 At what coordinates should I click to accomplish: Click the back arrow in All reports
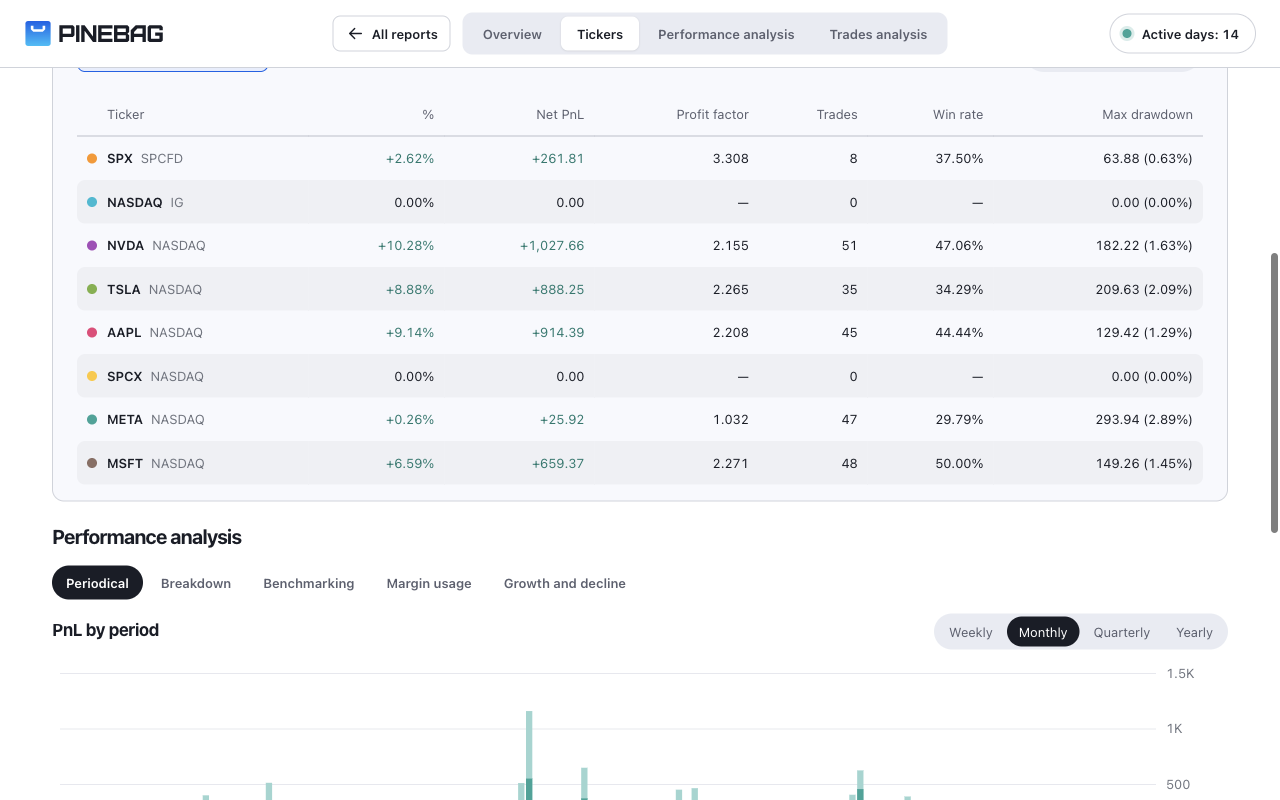(x=355, y=34)
